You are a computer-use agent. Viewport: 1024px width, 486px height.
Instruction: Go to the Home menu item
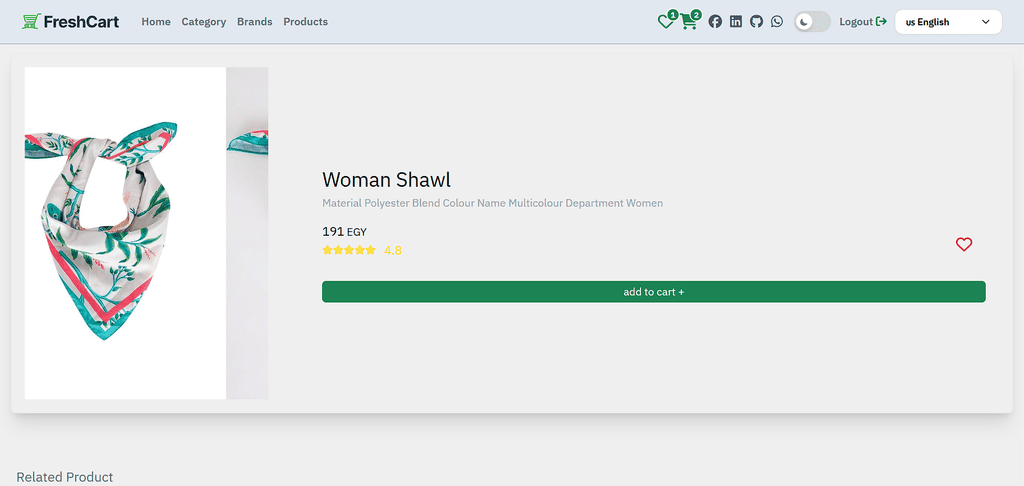[x=156, y=22]
